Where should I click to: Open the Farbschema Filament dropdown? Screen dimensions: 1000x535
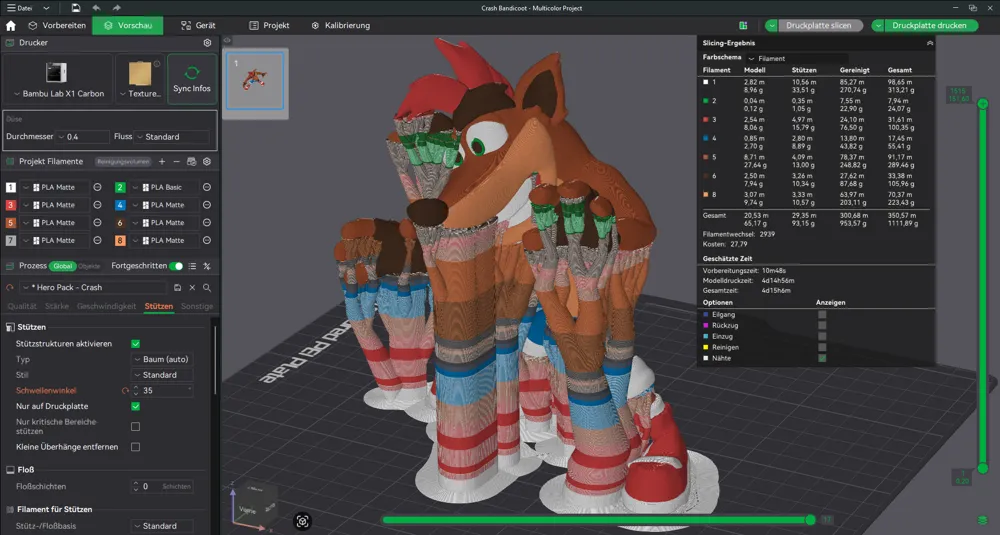click(797, 58)
